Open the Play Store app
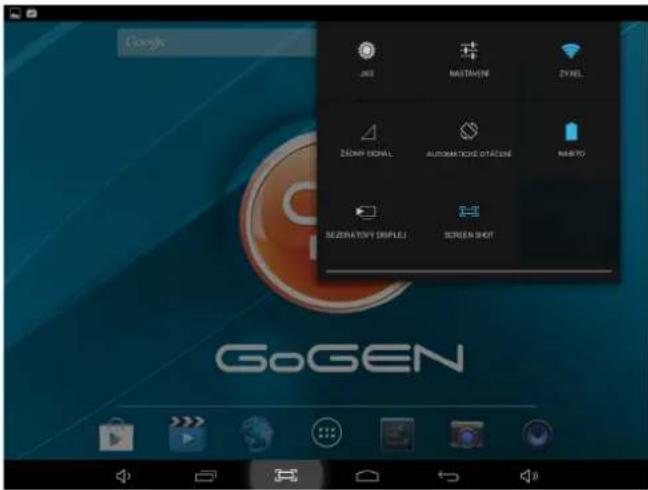Image resolution: width=648 pixels, height=490 pixels. [116, 434]
